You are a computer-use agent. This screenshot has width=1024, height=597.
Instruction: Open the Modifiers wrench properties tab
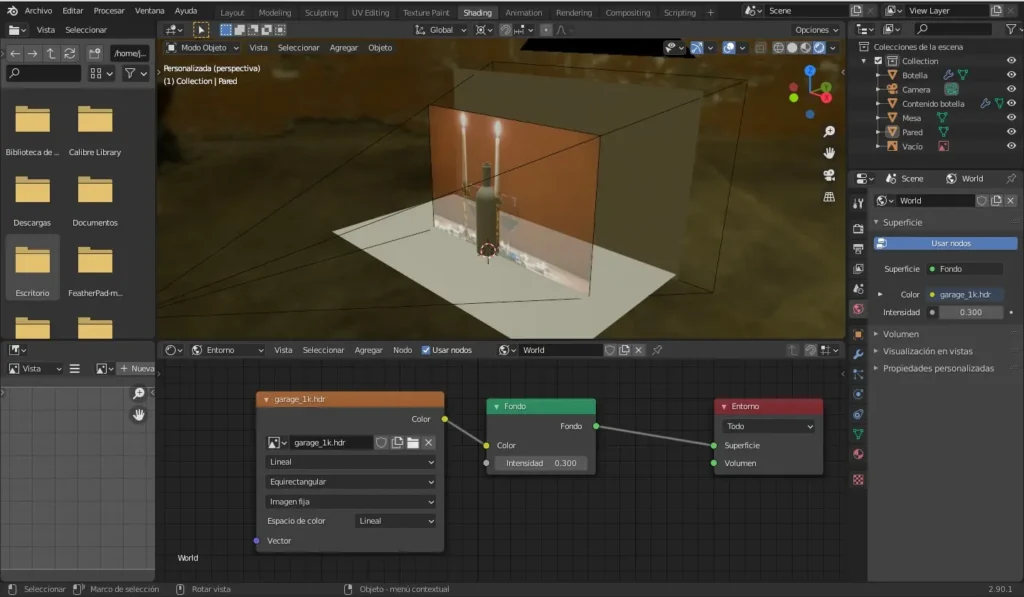pos(858,354)
